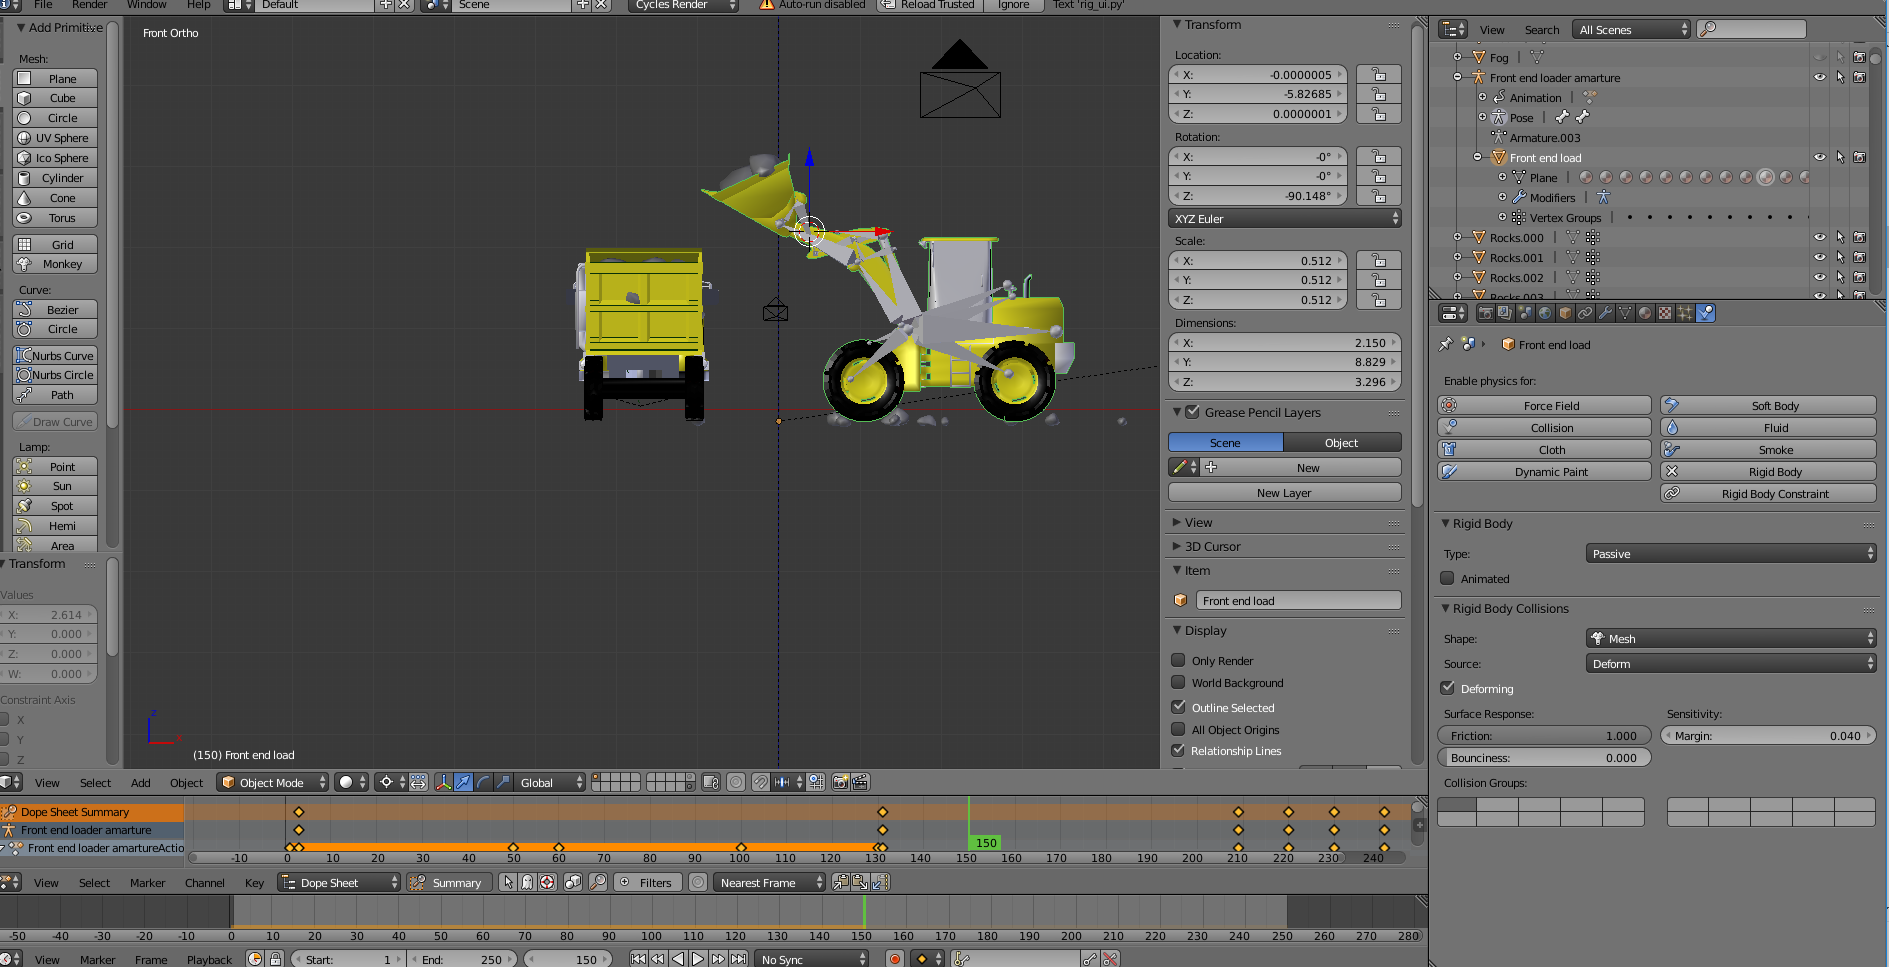Lock the Location X lock icon

coord(1379,74)
